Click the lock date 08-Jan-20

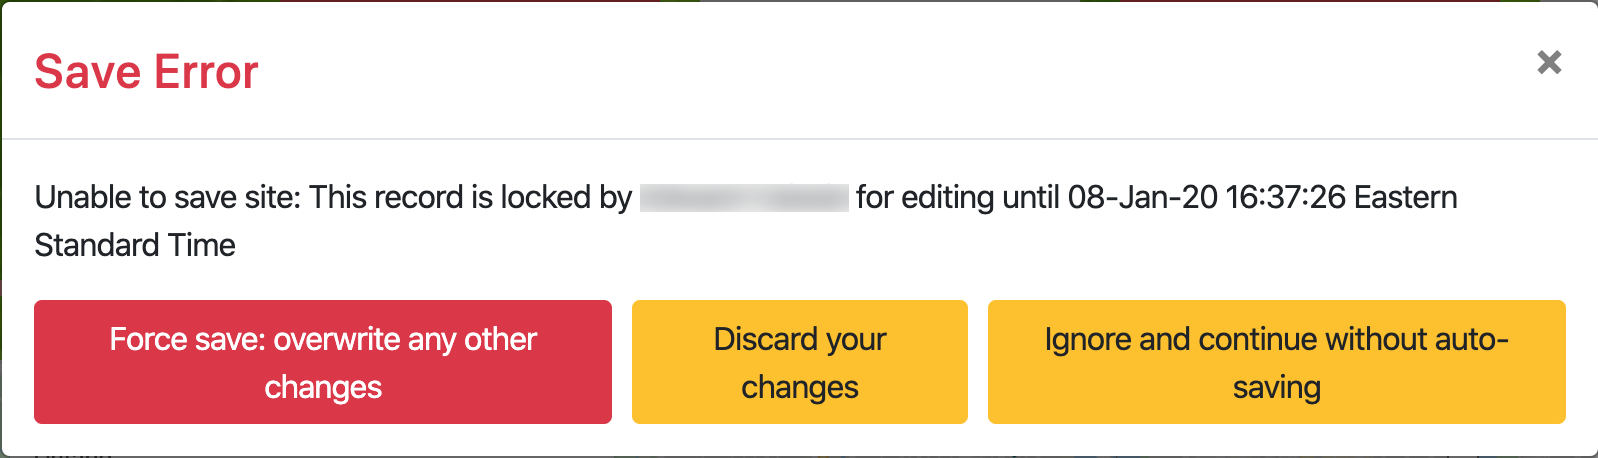click(1142, 198)
